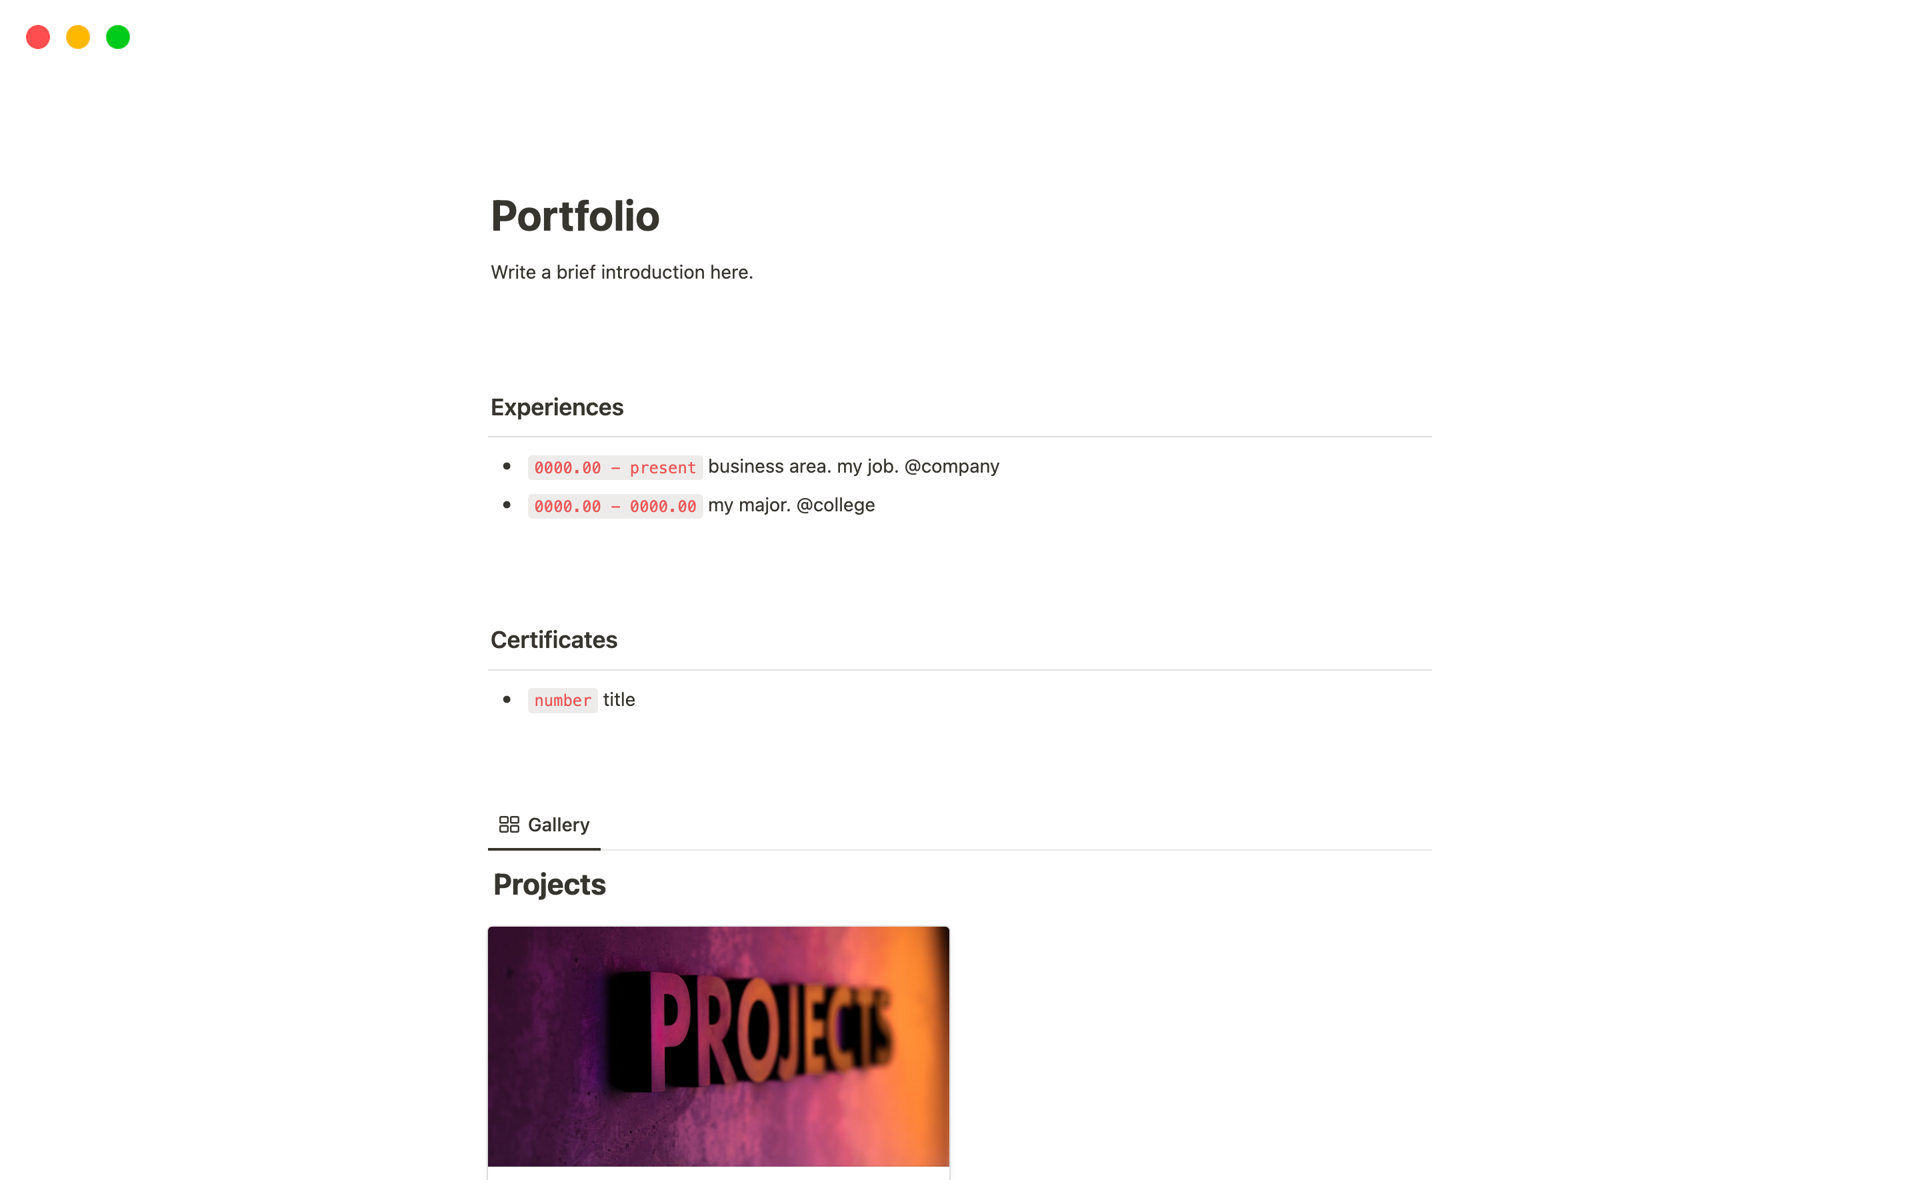Click the Gallery grid view icon
The width and height of the screenshot is (1920, 1200).
click(x=509, y=824)
